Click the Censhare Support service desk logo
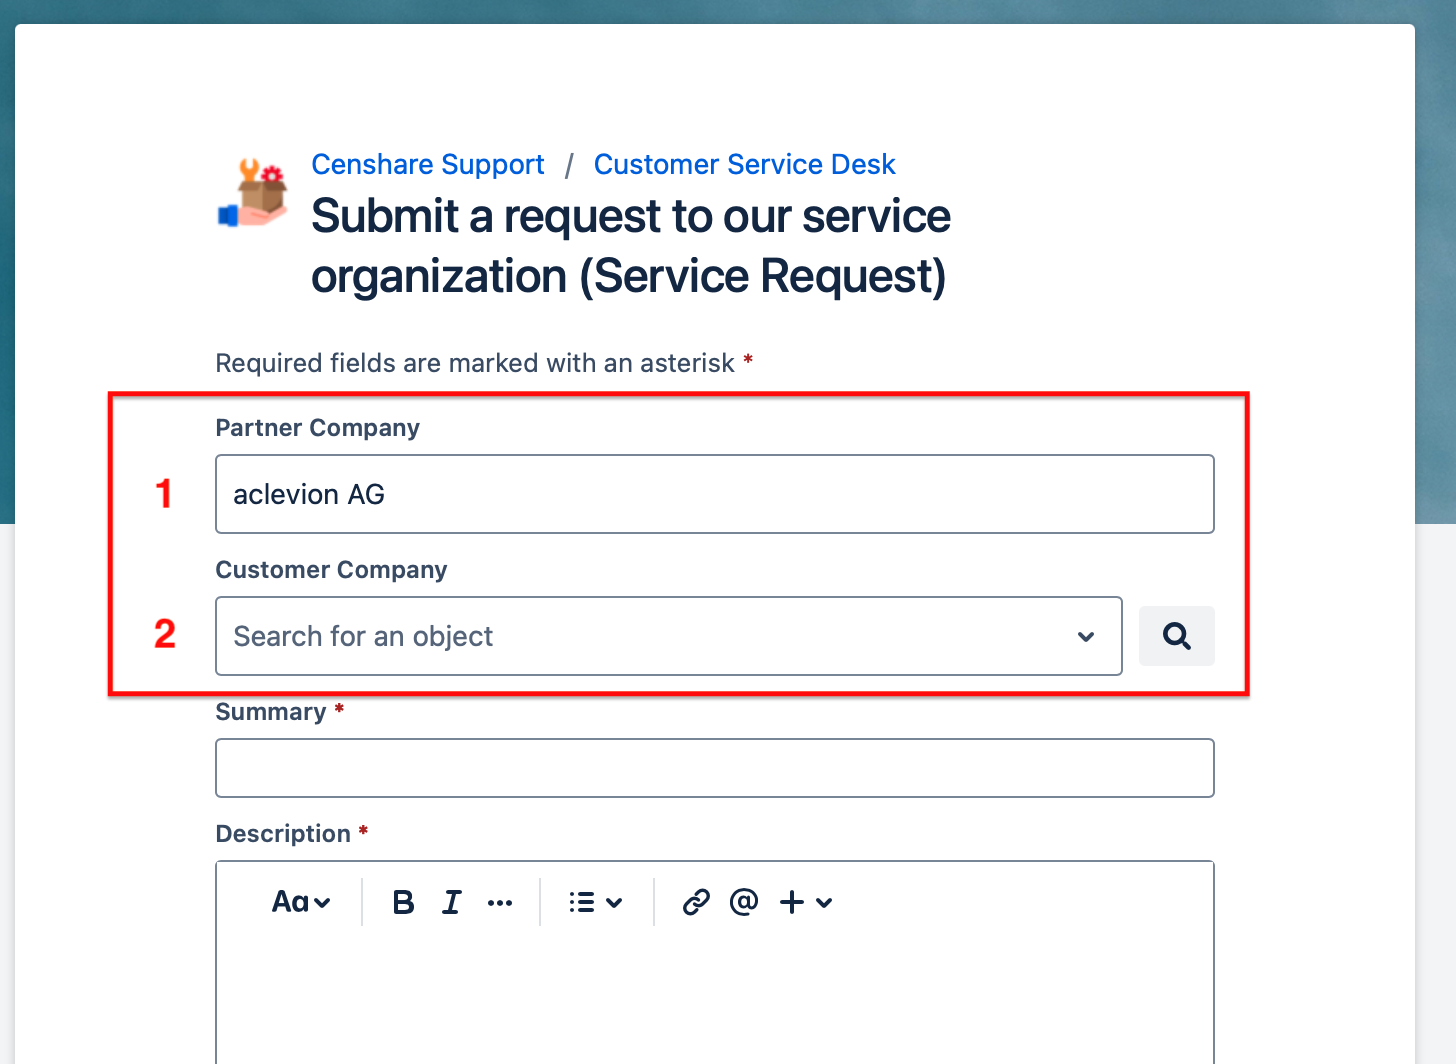Screen dimensions: 1456x1064 tap(252, 193)
